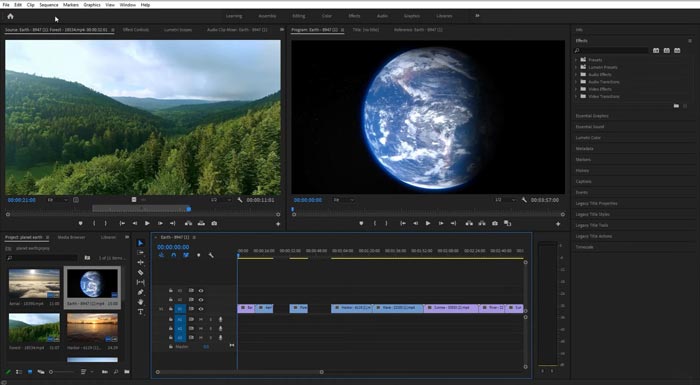
Task: Toggle V3 track output eye
Action: pyautogui.click(x=201, y=291)
